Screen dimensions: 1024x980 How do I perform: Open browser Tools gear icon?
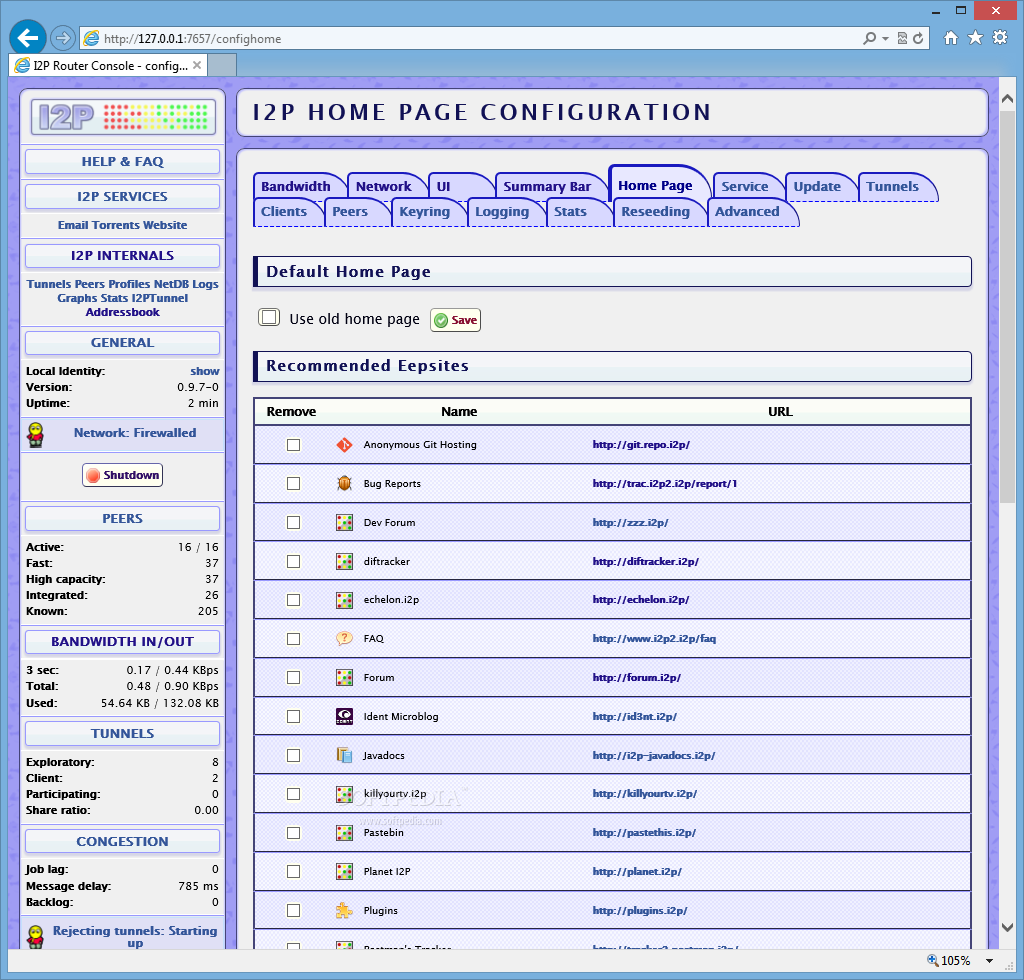(x=1000, y=38)
